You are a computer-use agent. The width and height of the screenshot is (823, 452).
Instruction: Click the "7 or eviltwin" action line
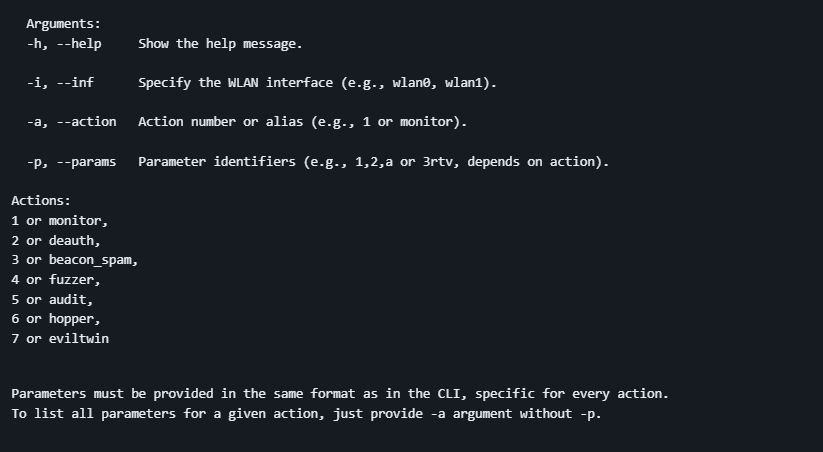(x=60, y=339)
